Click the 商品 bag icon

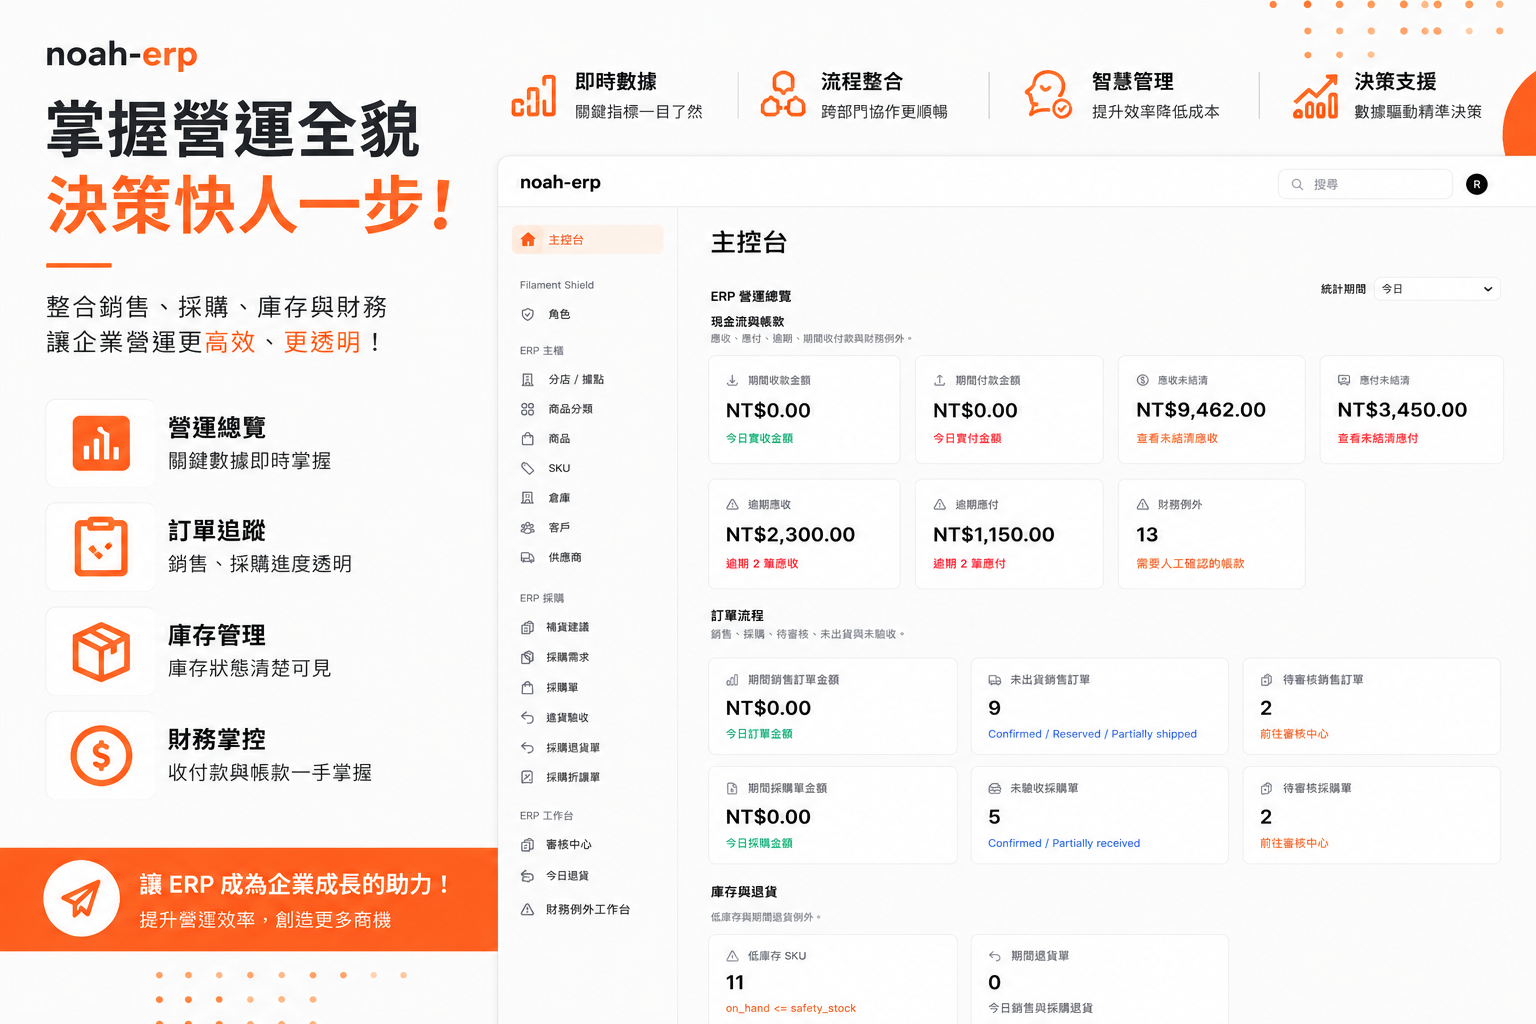pyautogui.click(x=527, y=439)
